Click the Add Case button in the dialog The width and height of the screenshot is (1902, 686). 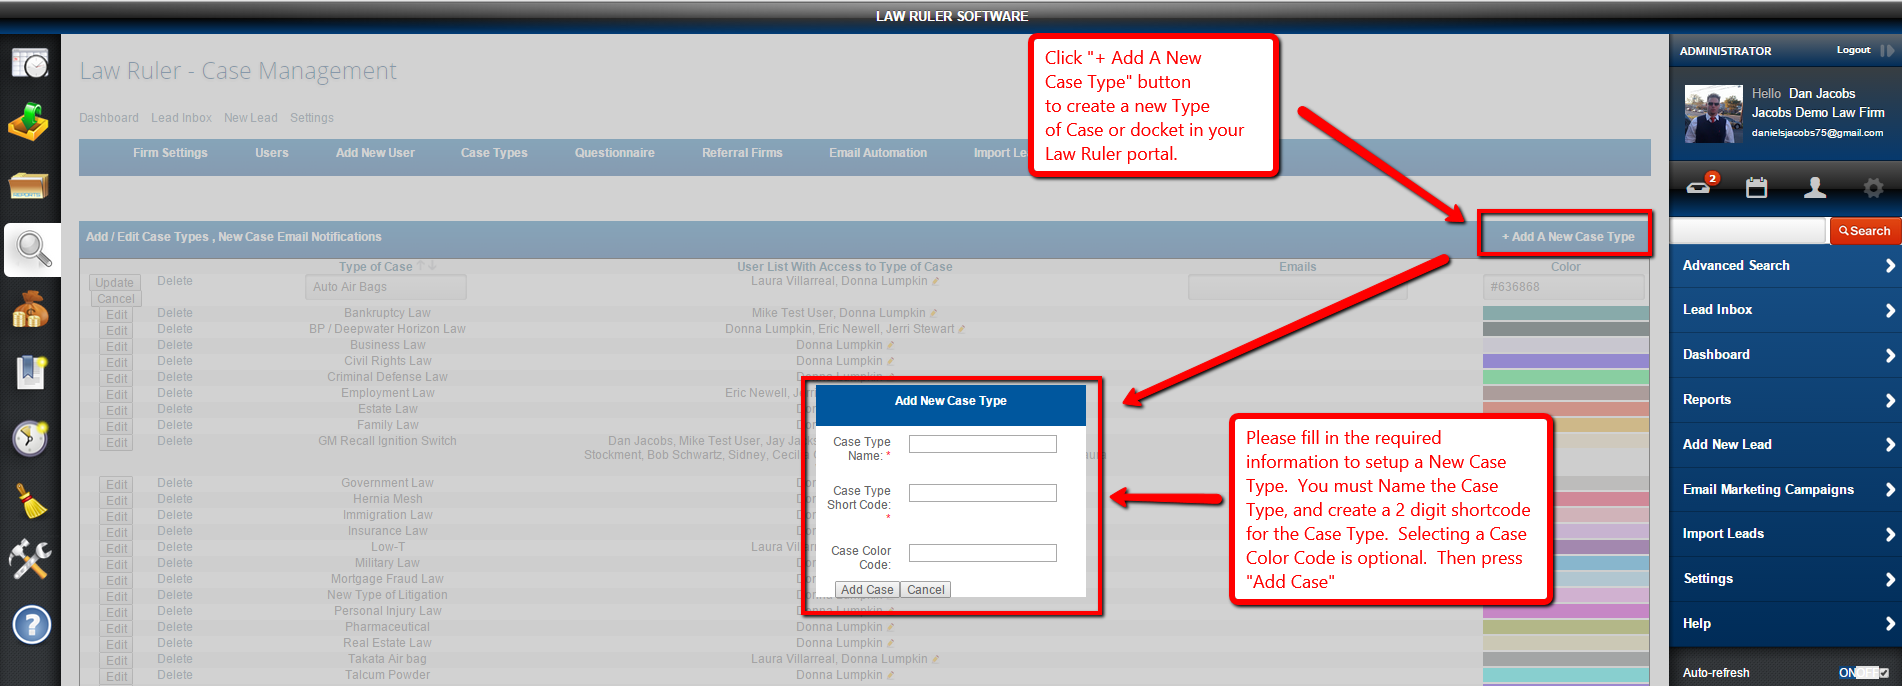(867, 590)
